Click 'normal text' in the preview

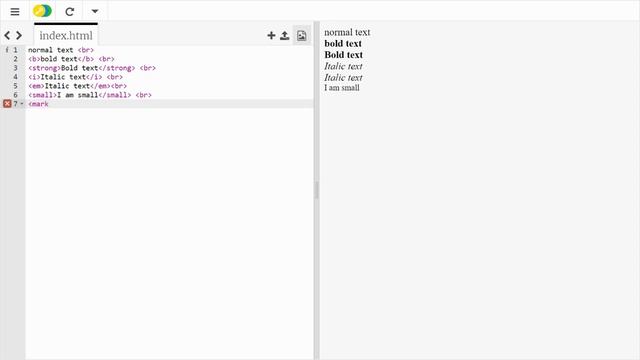347,32
